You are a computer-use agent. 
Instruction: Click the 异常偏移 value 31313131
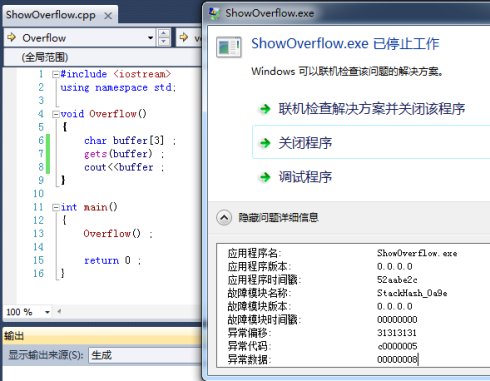397,333
